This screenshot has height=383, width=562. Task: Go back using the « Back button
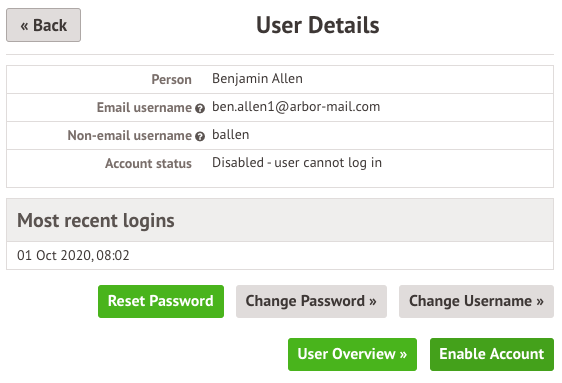pyautogui.click(x=43, y=25)
